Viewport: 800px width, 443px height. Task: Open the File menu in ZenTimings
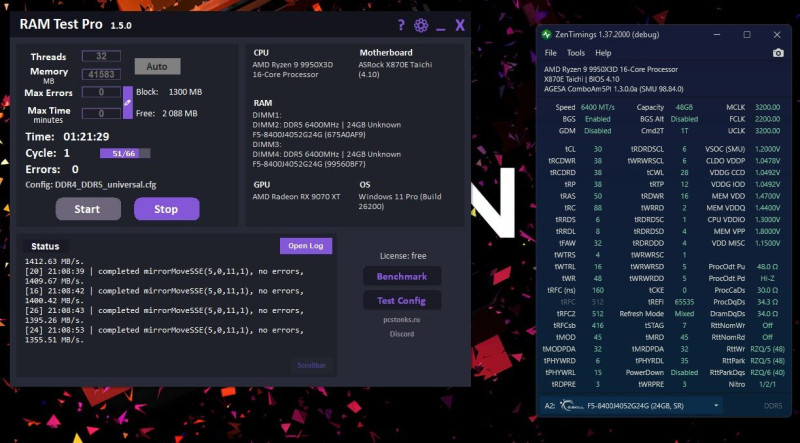tap(551, 53)
